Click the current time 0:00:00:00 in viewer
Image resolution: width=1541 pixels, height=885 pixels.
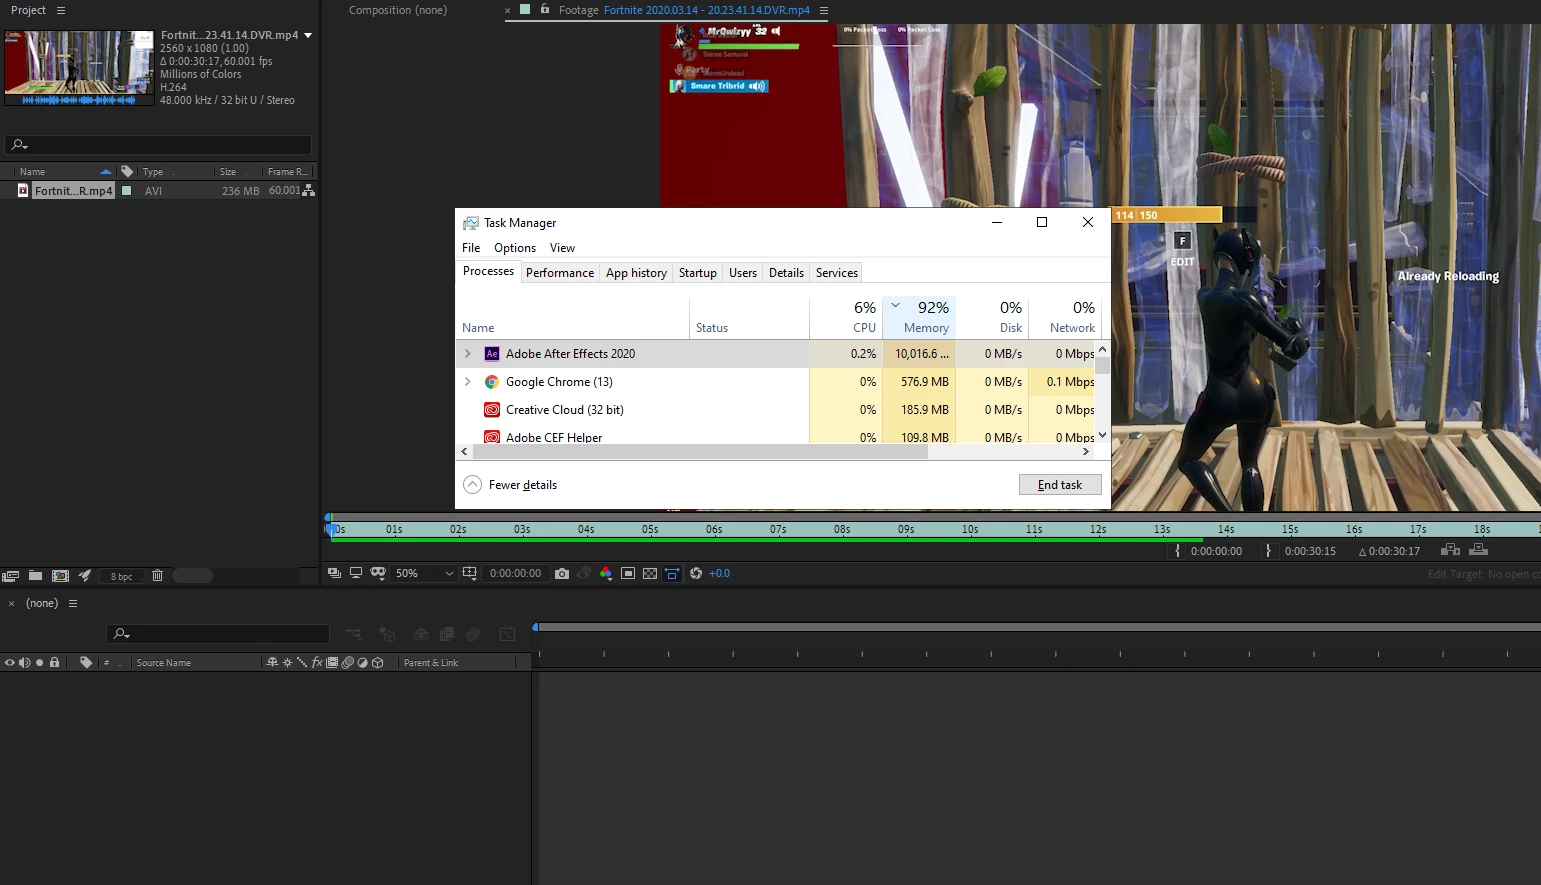tap(515, 573)
